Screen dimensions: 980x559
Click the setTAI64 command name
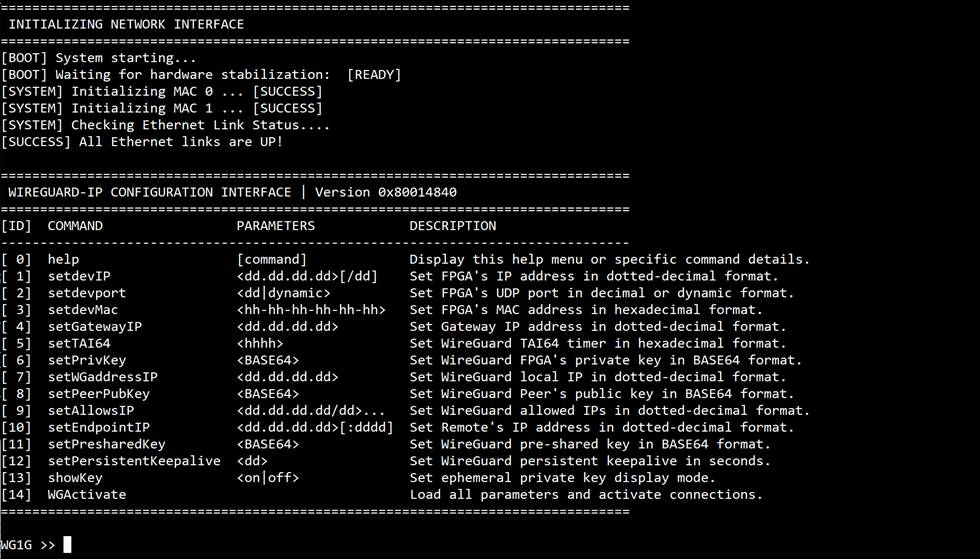coord(79,344)
